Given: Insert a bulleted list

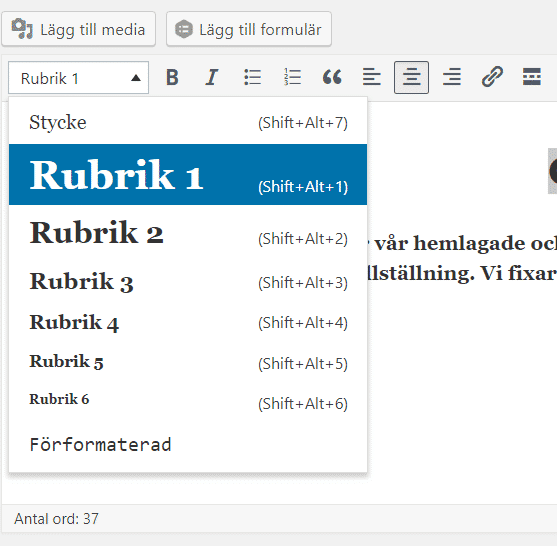Looking at the screenshot, I should click(x=252, y=77).
